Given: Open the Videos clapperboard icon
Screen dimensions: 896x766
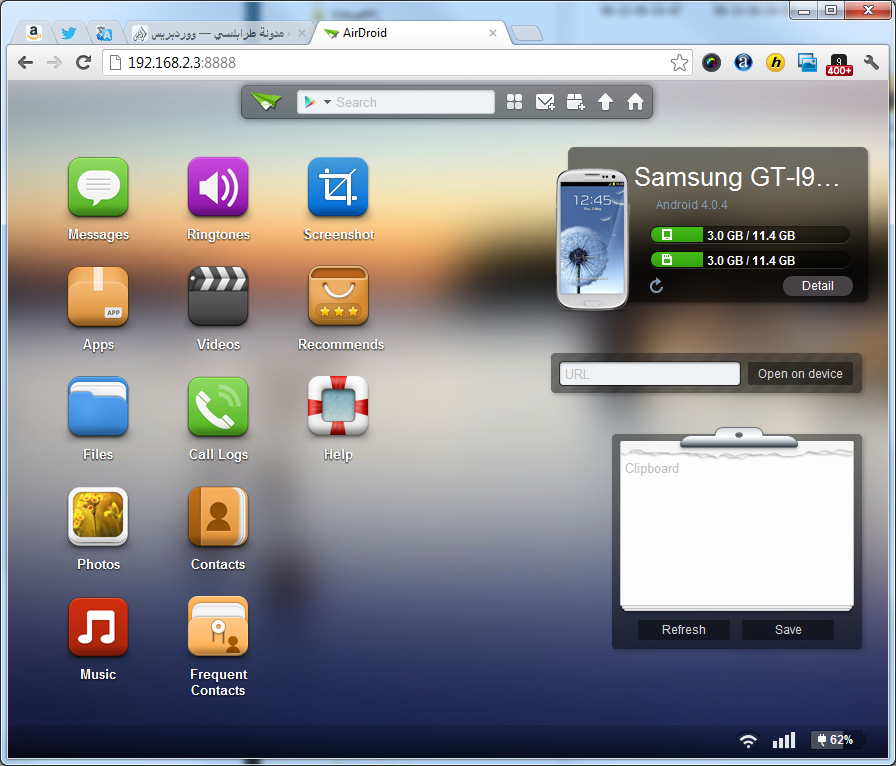Looking at the screenshot, I should click(218, 296).
